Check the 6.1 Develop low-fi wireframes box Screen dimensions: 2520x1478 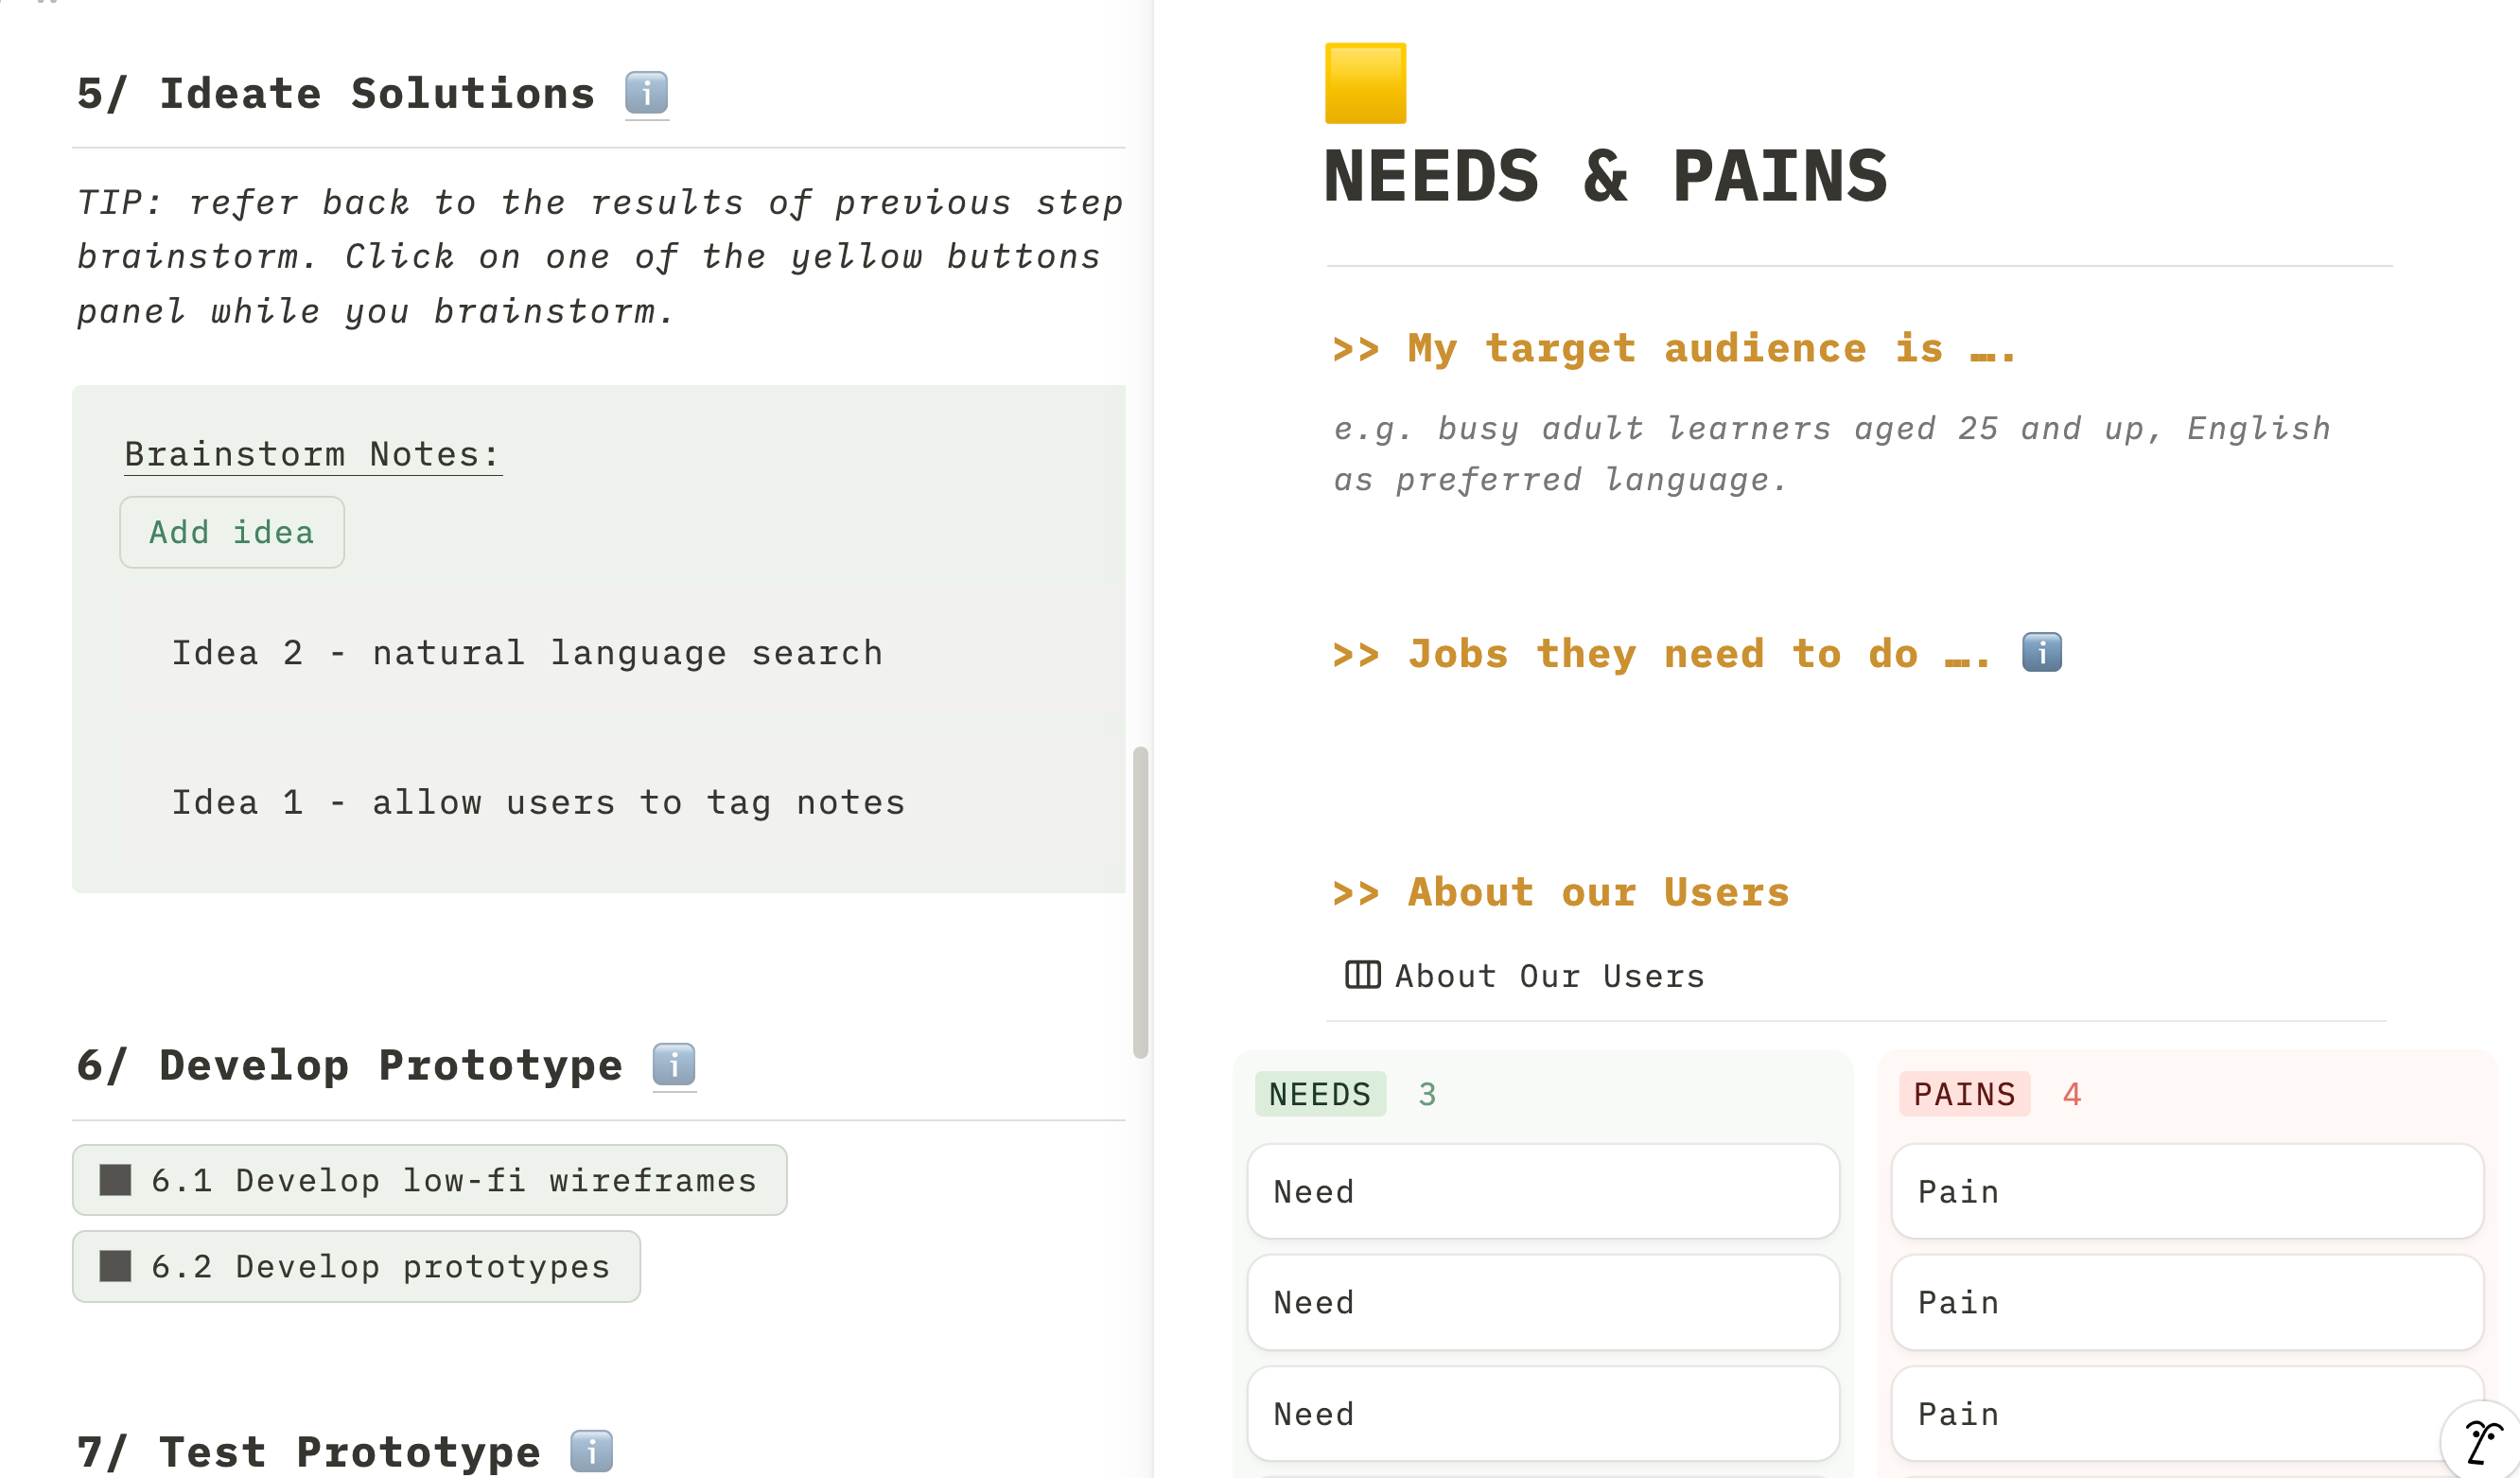coord(116,1180)
